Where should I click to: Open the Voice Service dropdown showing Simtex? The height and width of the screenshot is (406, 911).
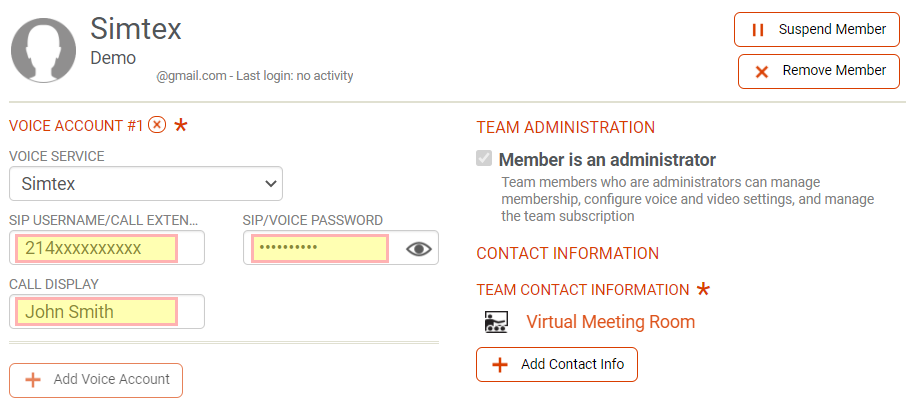point(146,184)
